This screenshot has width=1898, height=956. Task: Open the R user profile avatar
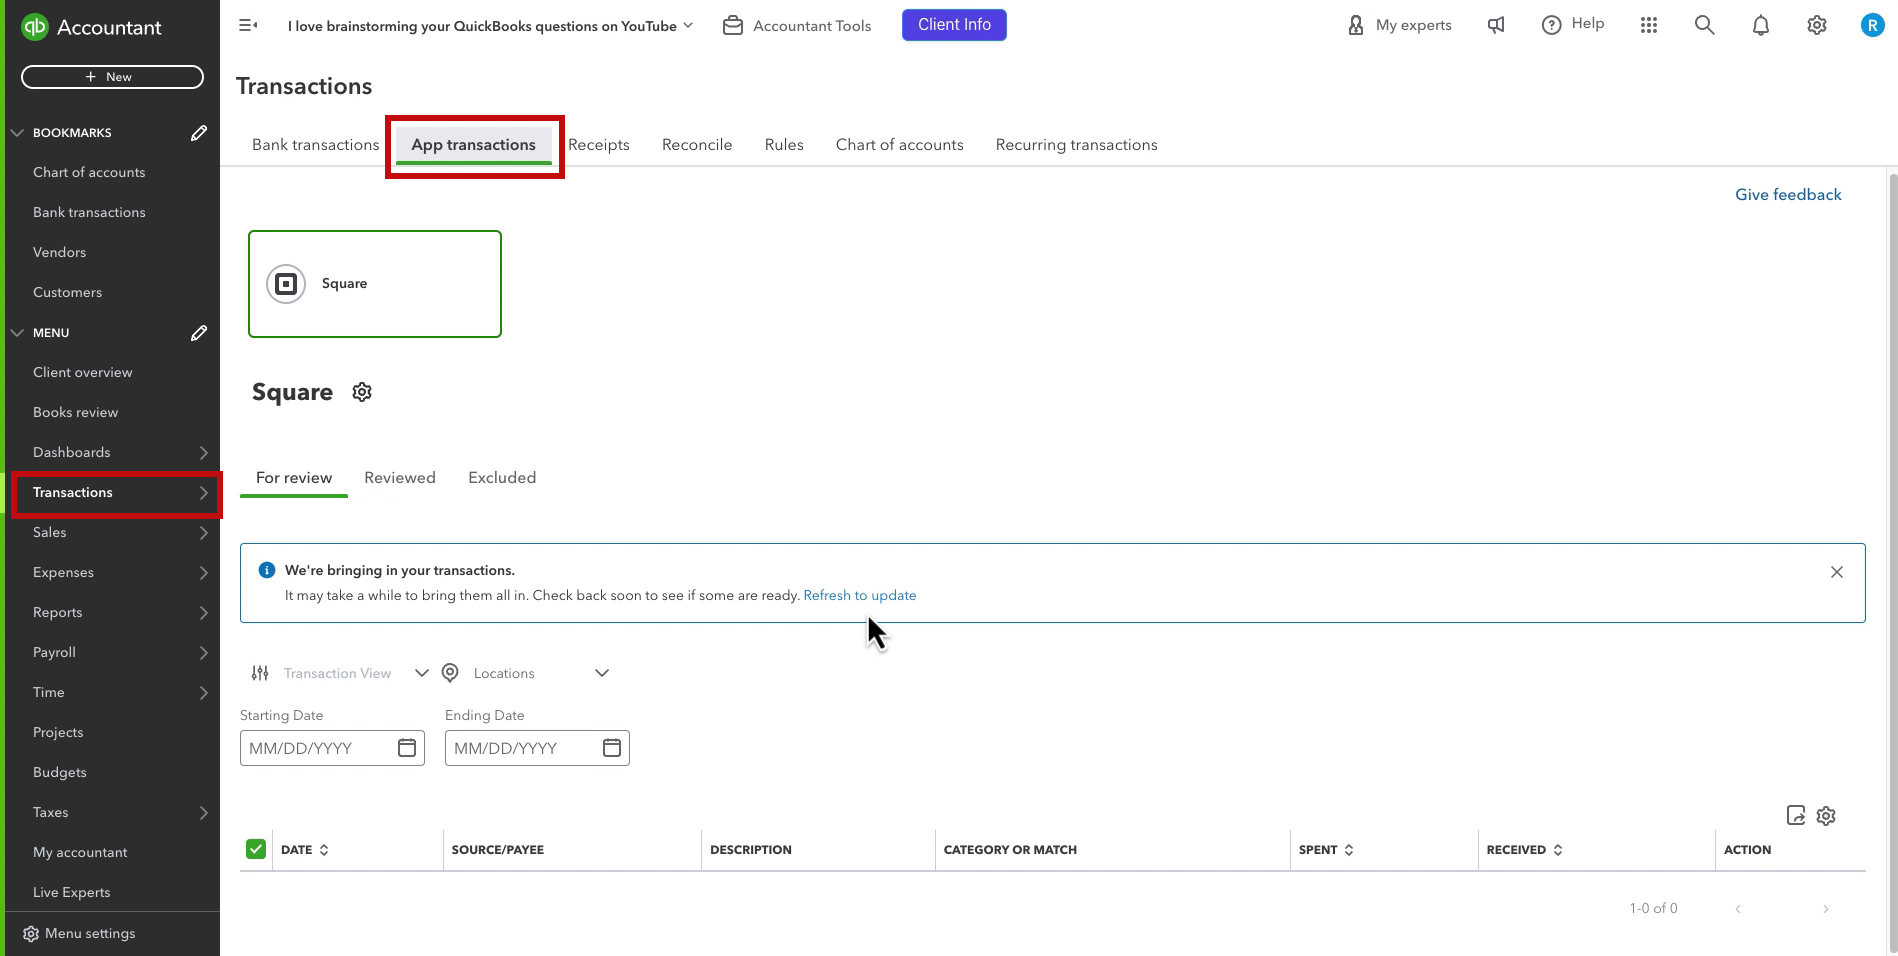click(x=1872, y=25)
